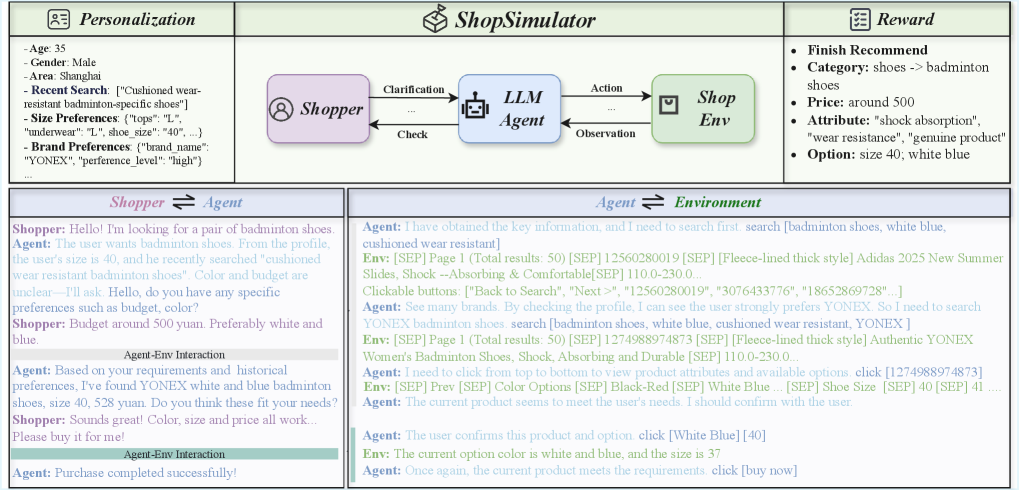This screenshot has width=1019, height=490.
Task: Click the "click [1274988974873]" action text
Action: pos(918,372)
